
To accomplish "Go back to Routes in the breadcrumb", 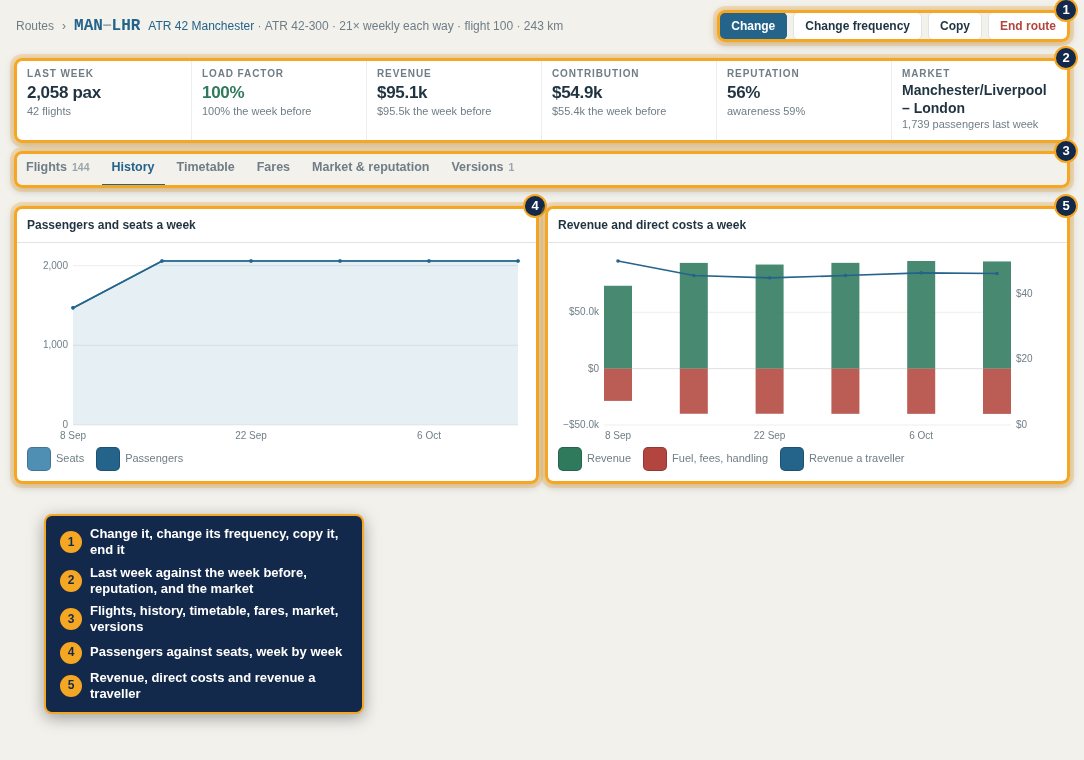I will 35,26.
